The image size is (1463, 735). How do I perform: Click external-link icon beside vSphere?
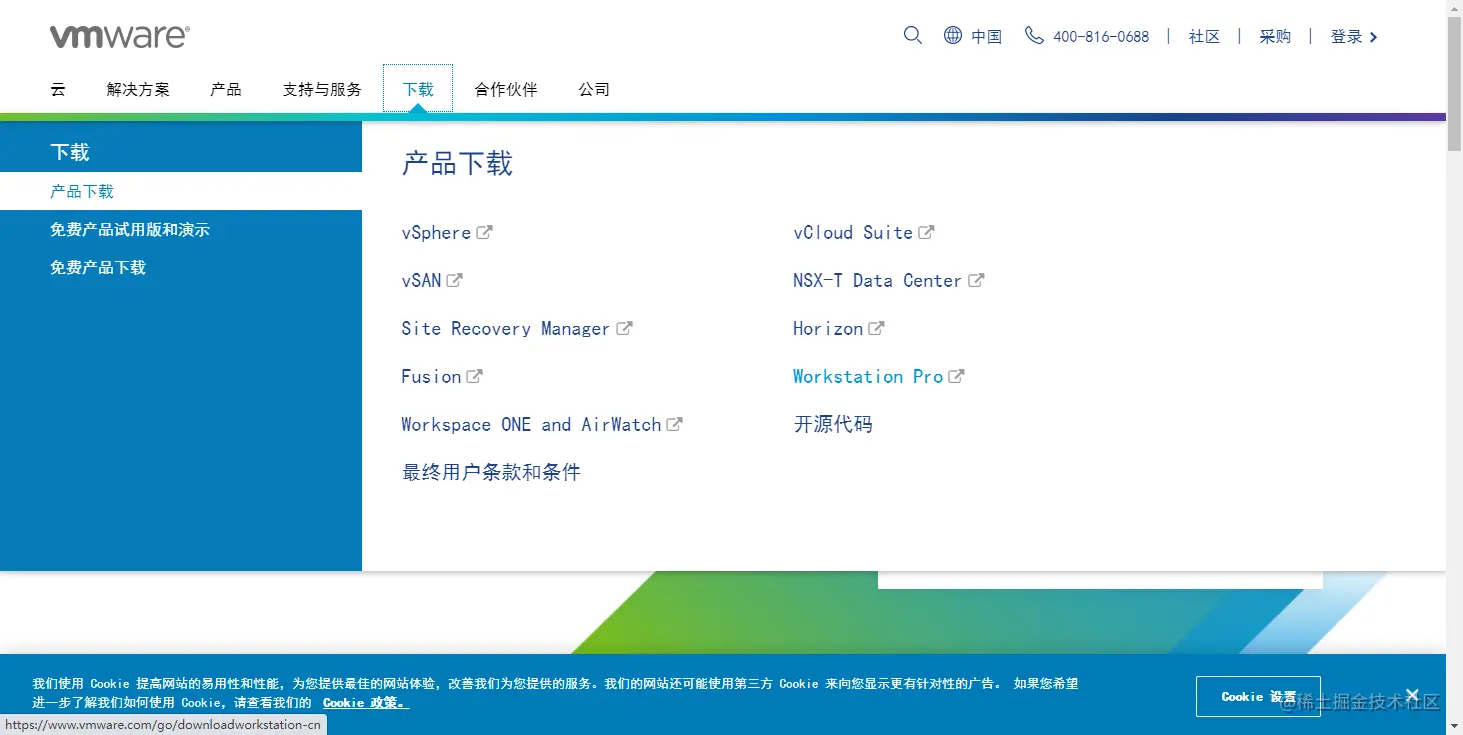(484, 232)
